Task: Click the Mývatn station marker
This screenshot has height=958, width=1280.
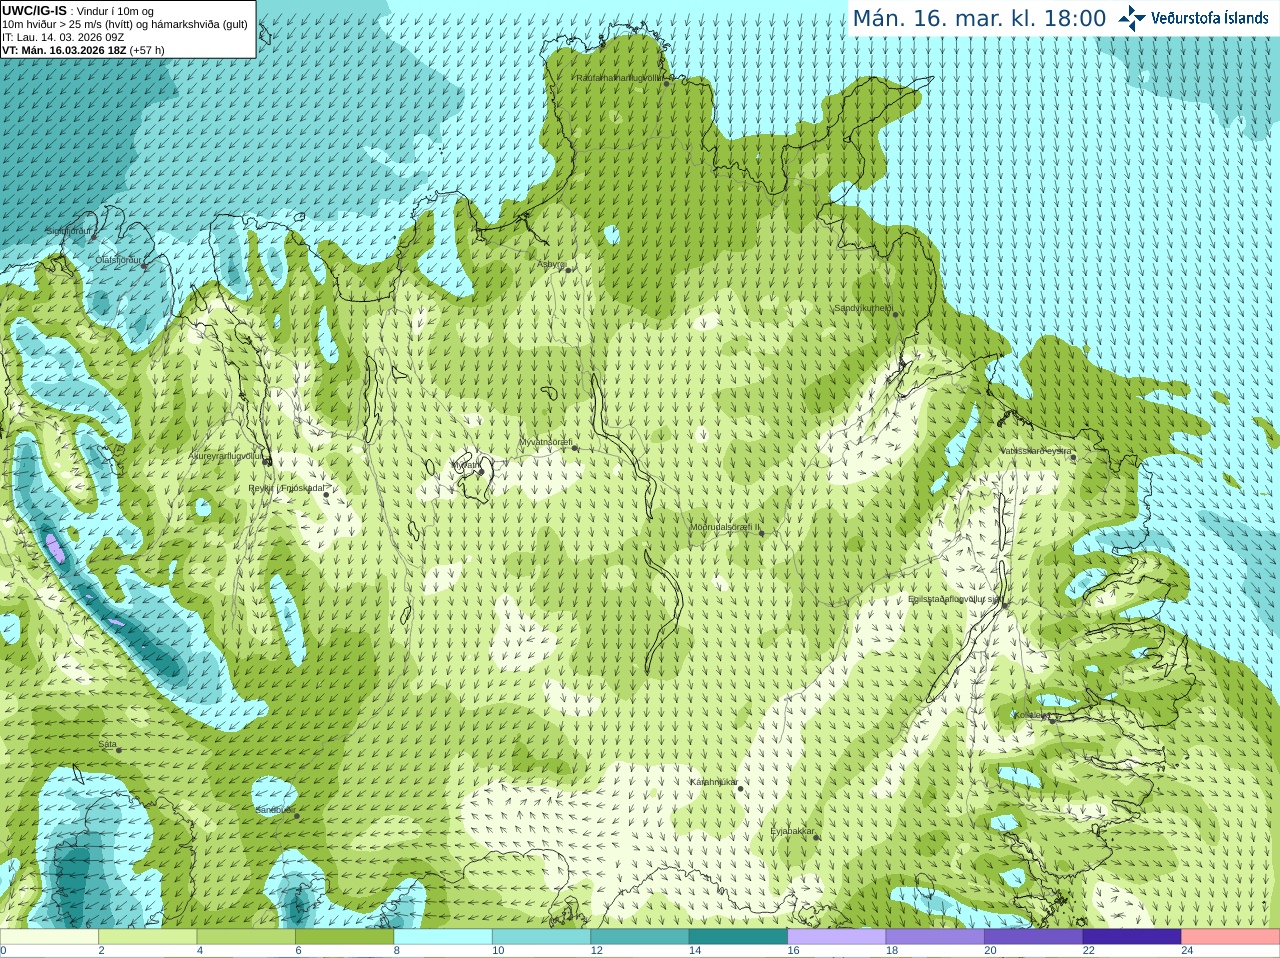Action: coord(481,471)
